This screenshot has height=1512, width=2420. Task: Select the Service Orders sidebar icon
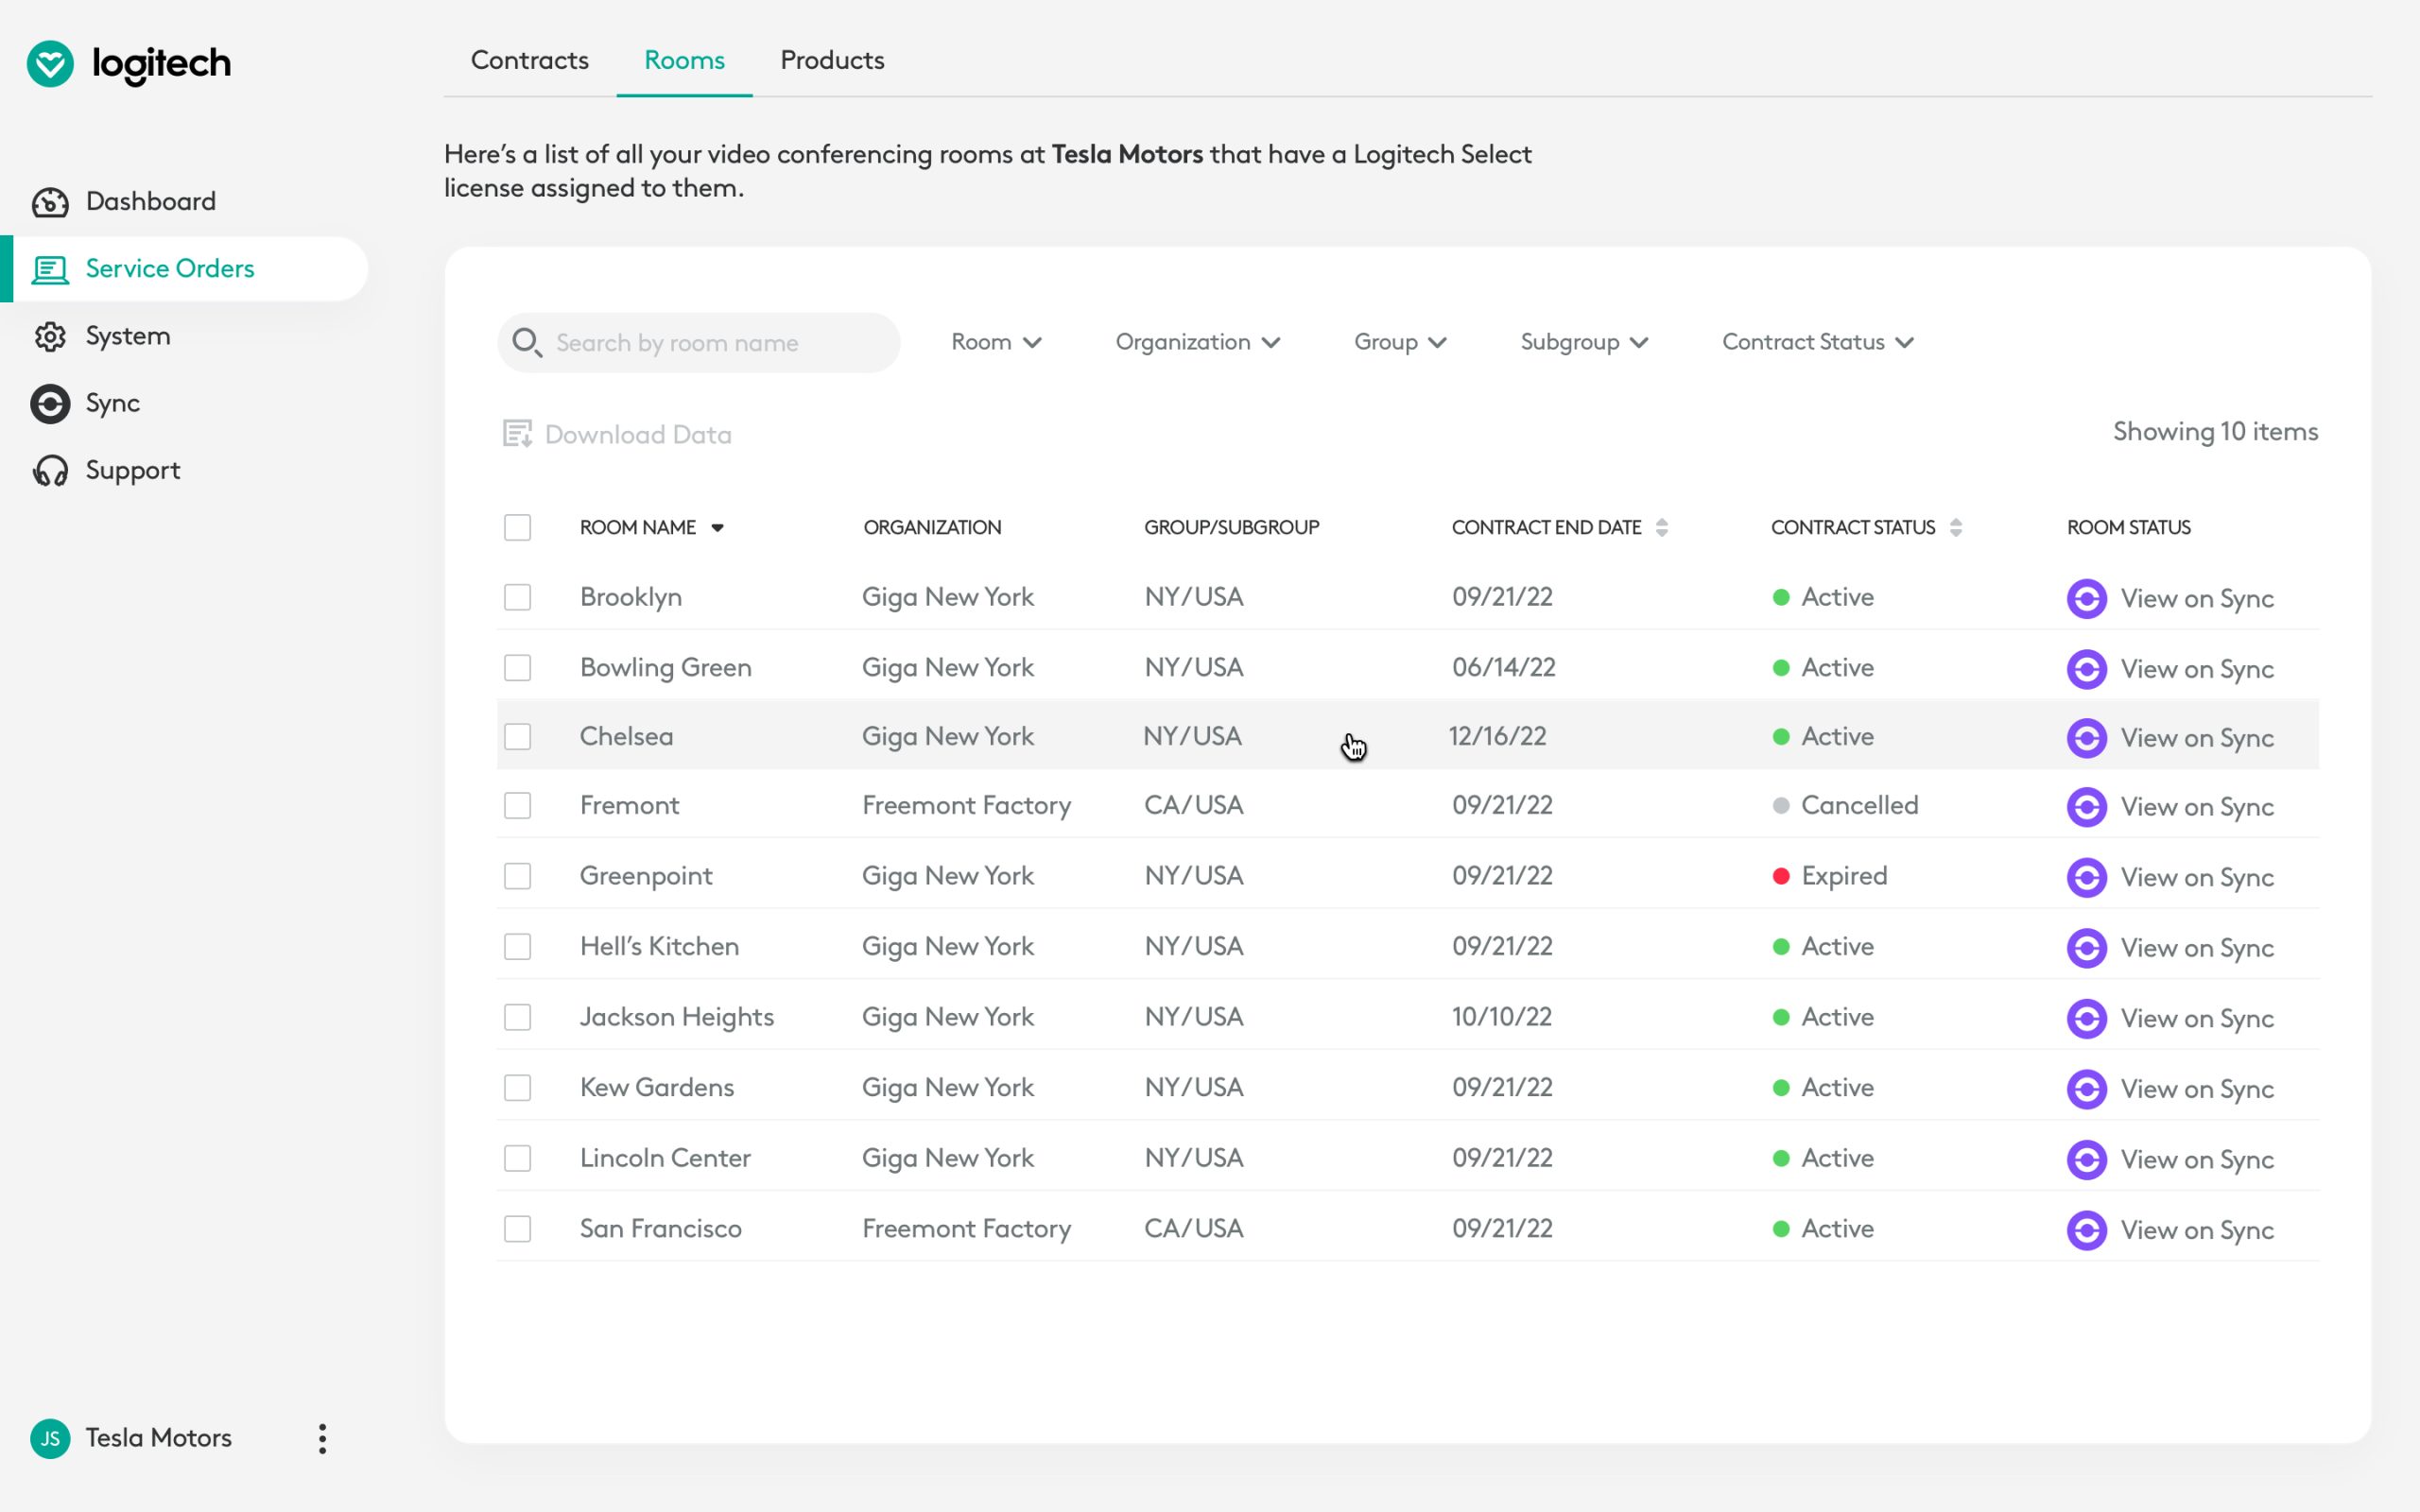click(50, 269)
